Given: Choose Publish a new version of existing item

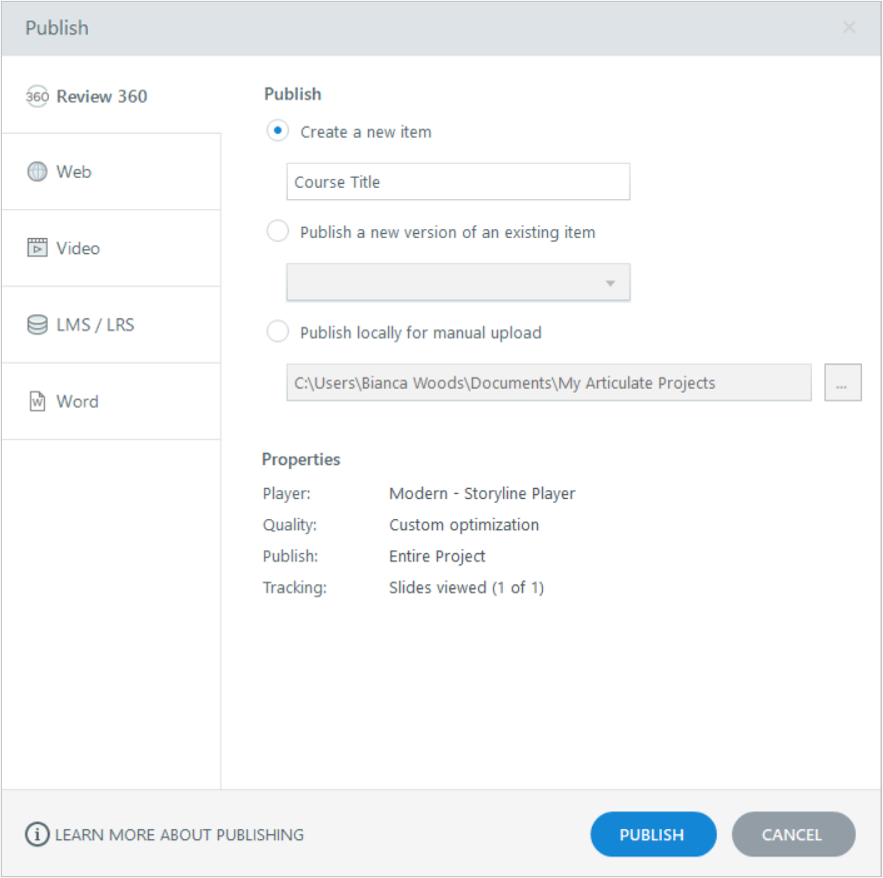Looking at the screenshot, I should coord(278,232).
